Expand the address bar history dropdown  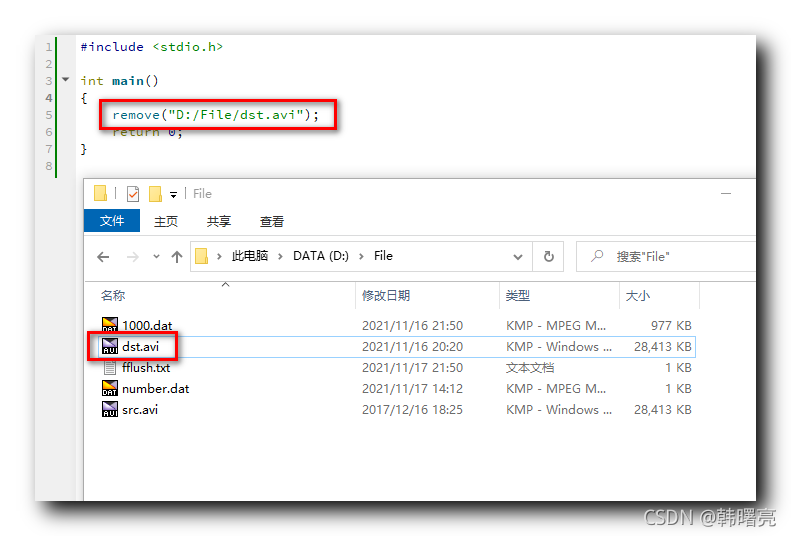(x=518, y=257)
